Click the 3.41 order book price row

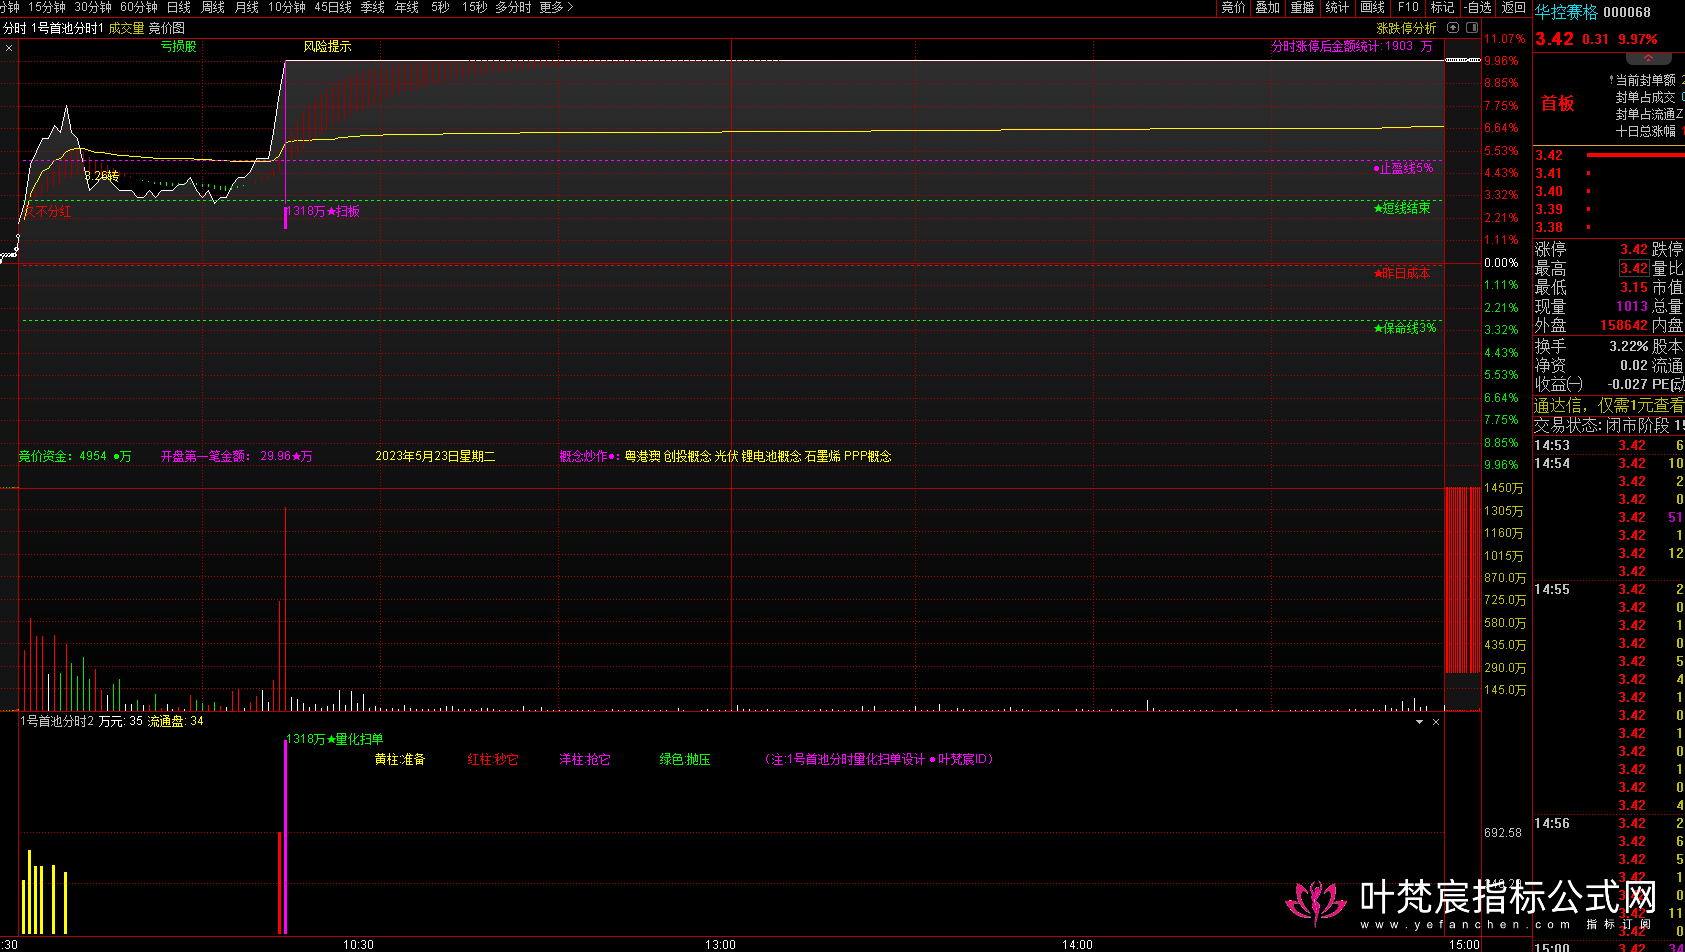coord(1609,173)
